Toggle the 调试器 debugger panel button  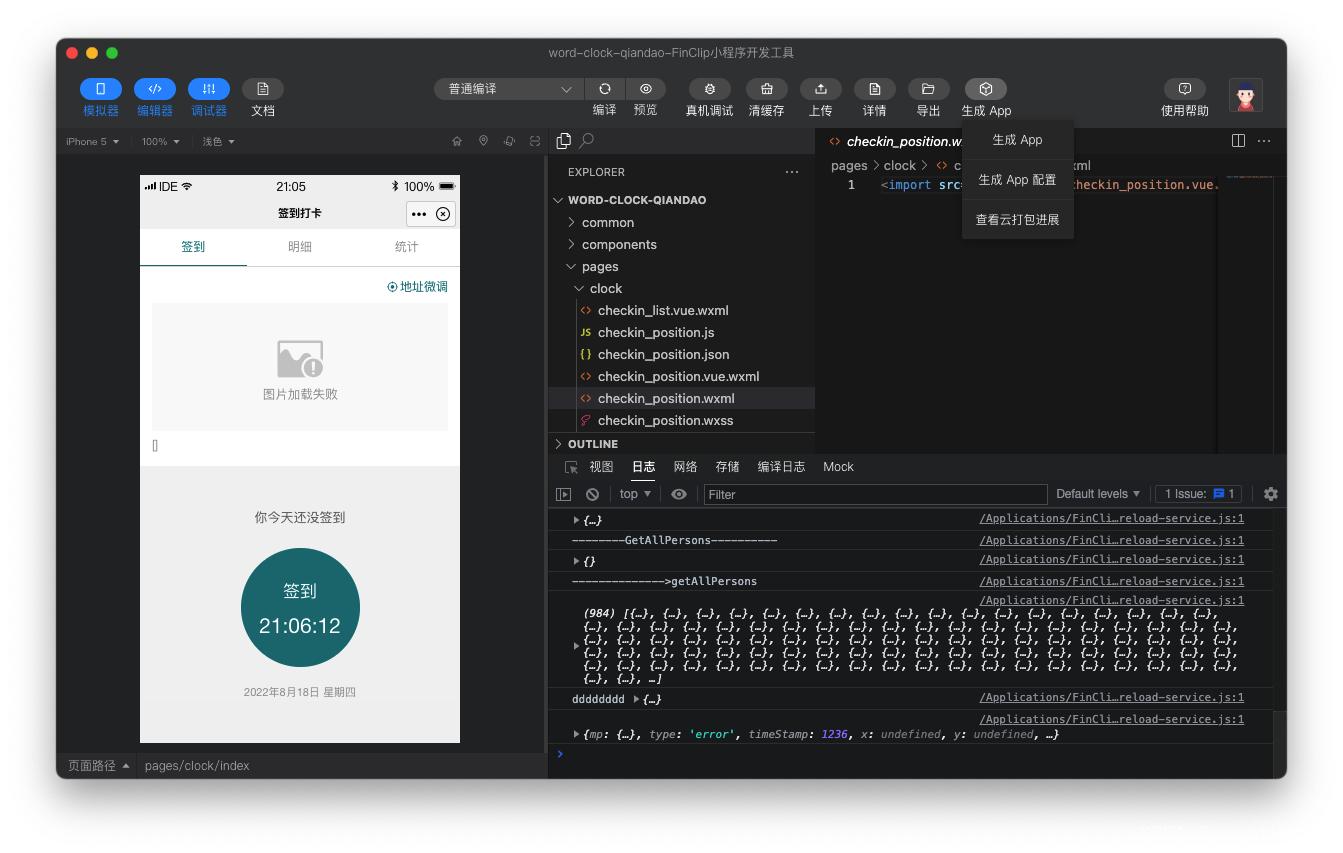pos(209,89)
